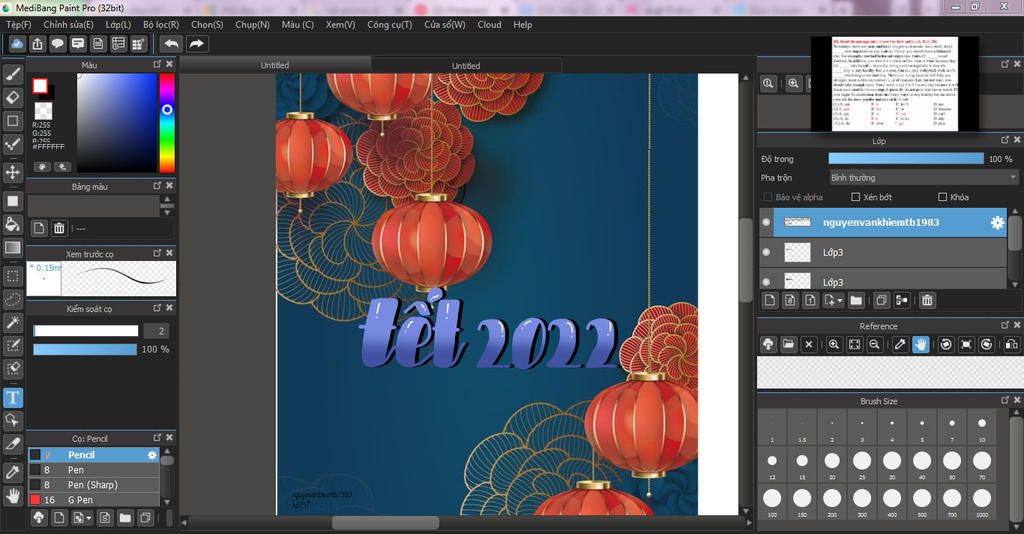
Task: Select the Magic Wand tool
Action: coord(12,322)
